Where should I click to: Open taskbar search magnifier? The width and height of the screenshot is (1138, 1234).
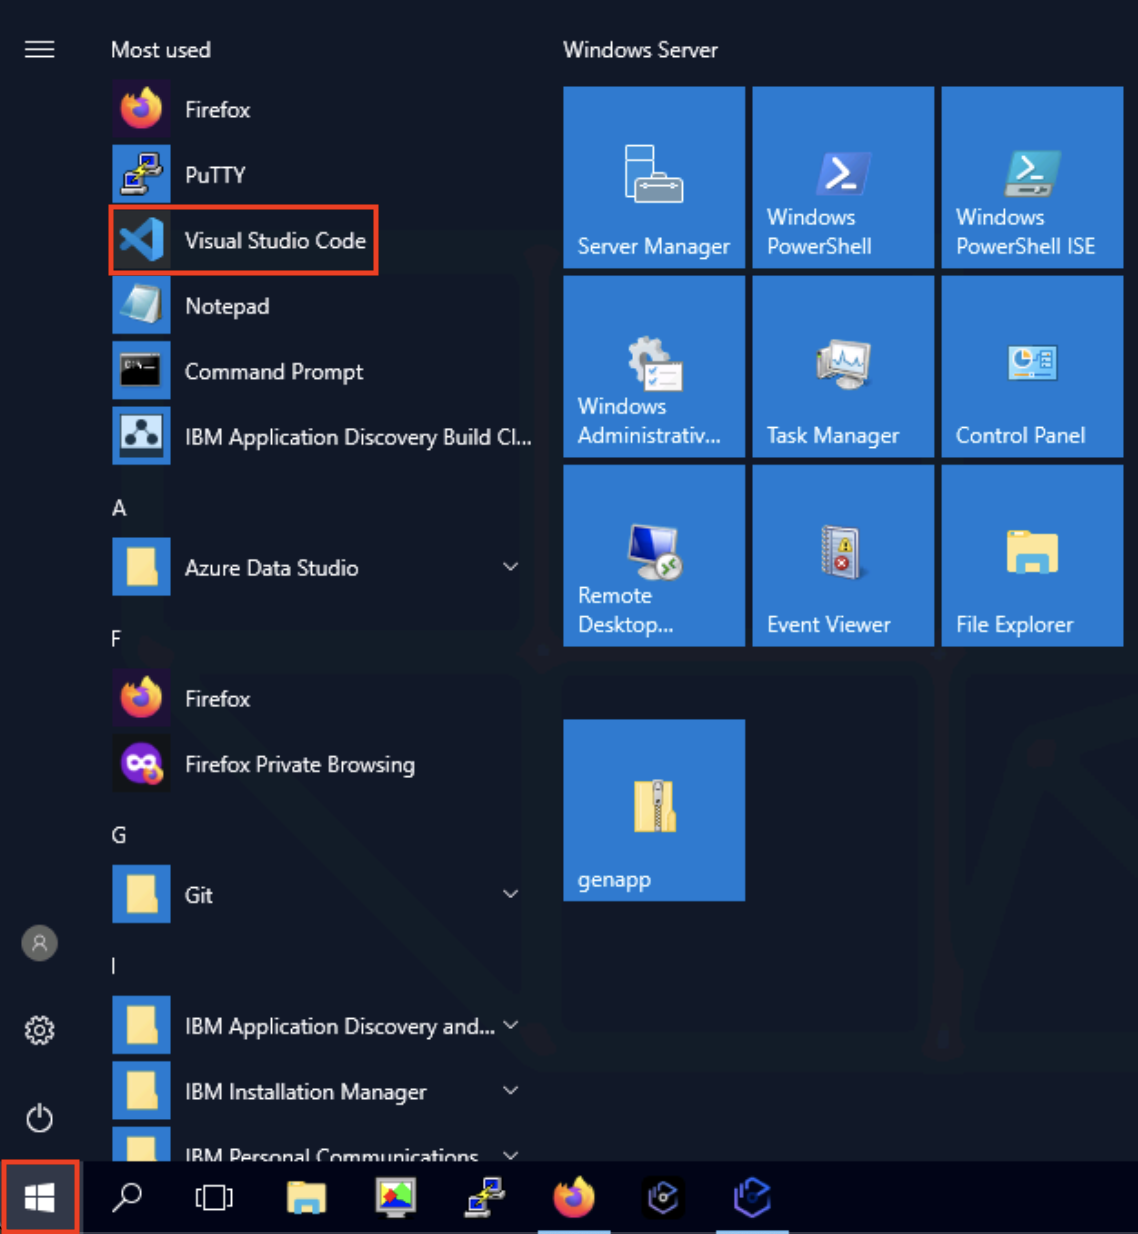click(127, 1197)
